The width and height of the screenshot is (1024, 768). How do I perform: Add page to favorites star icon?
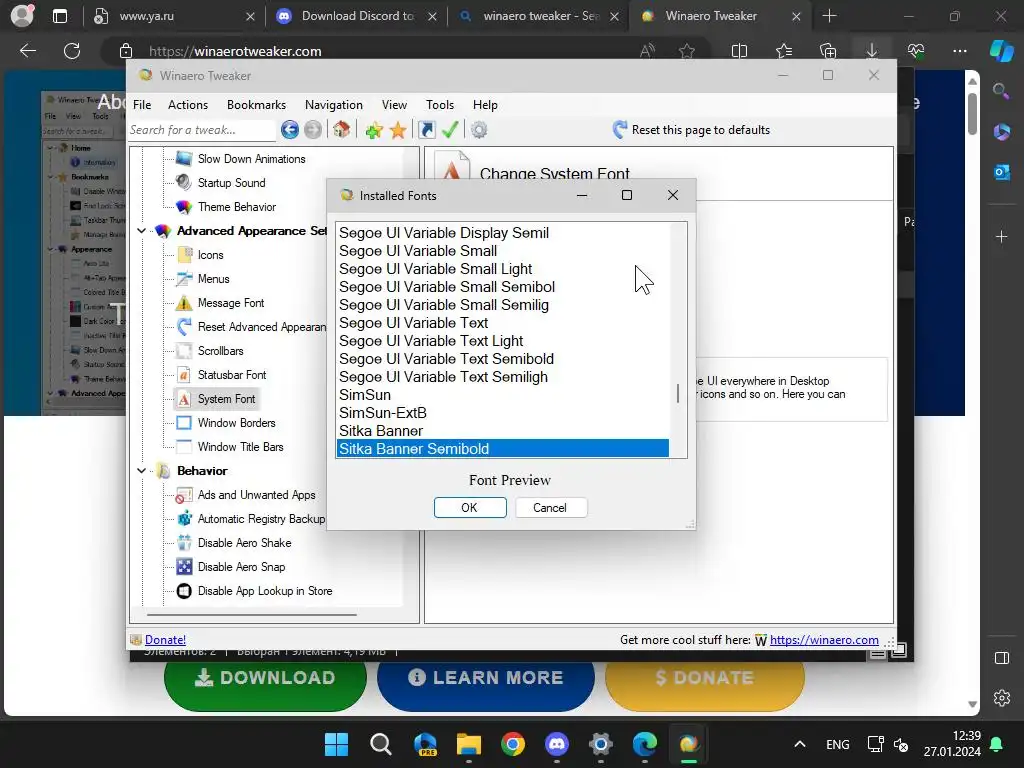[x=686, y=51]
